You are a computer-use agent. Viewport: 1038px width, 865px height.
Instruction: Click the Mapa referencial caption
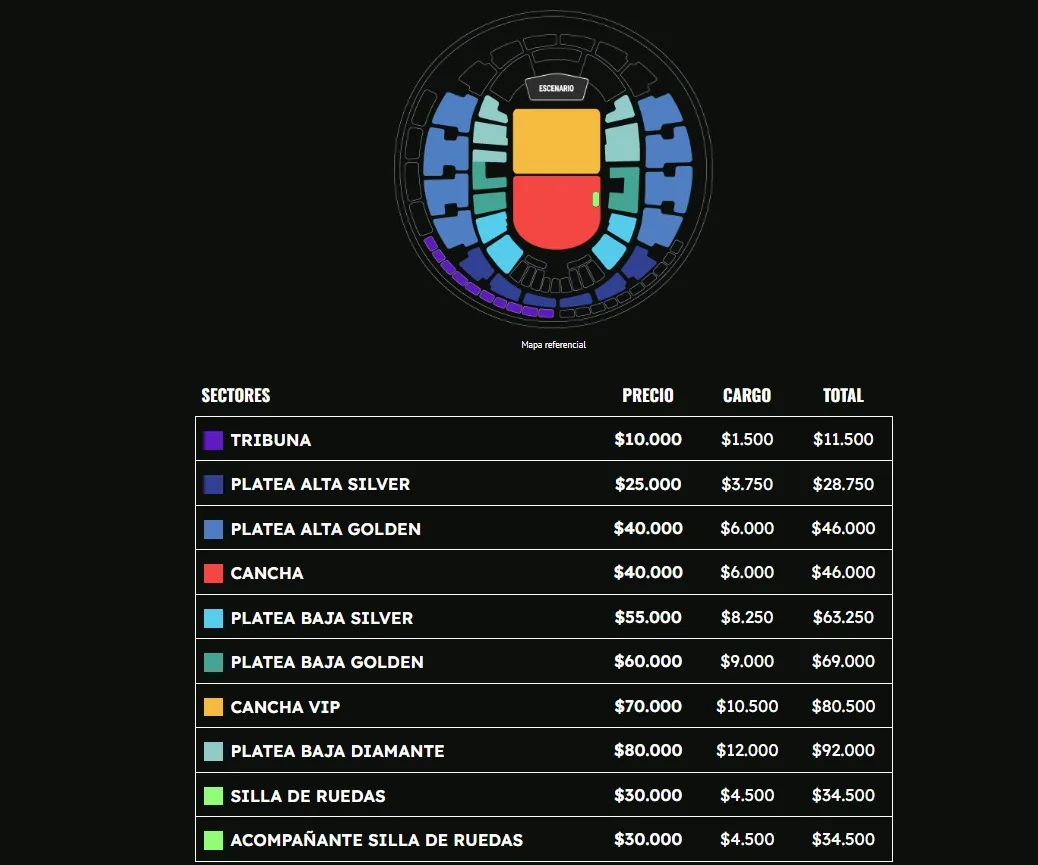pos(553,345)
